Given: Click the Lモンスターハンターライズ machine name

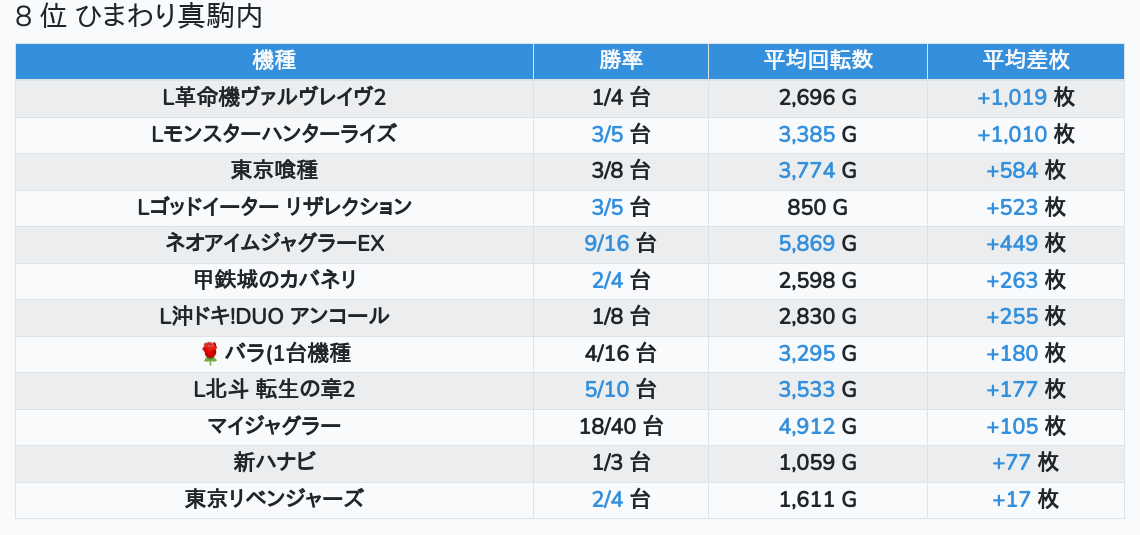Looking at the screenshot, I should (274, 134).
